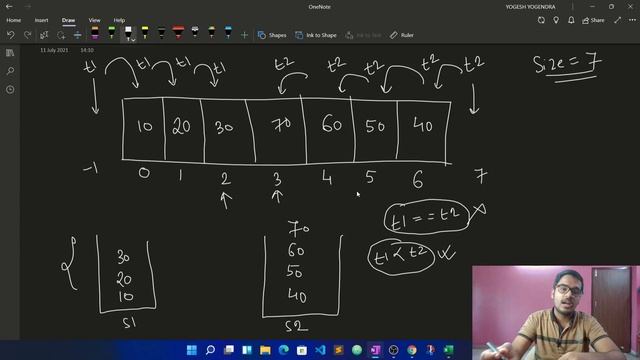Open Visual Studio Code from taskbar

320,350
